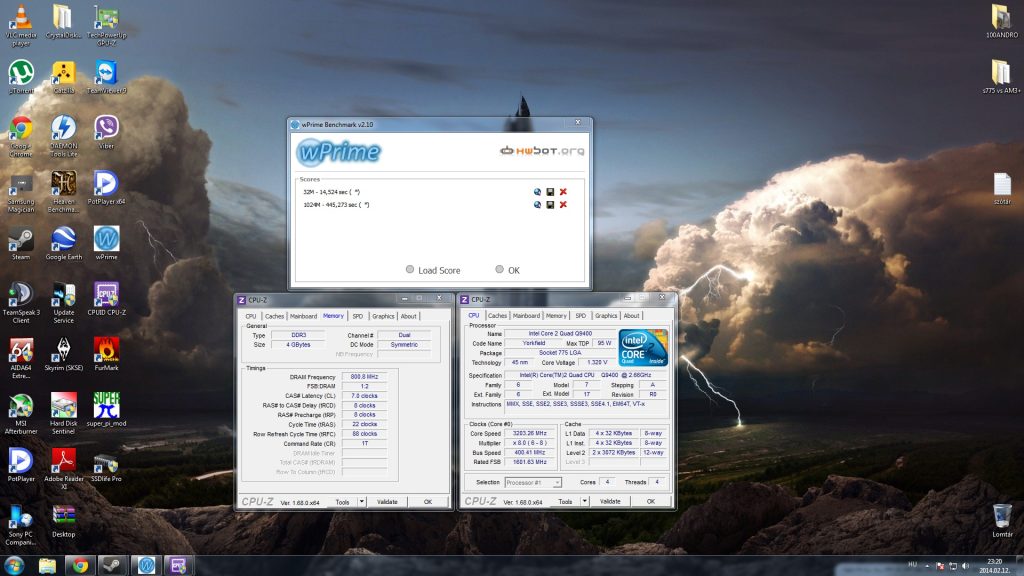The height and width of the screenshot is (576, 1024).
Task: Click the Intel Core 2 Quad logo
Action: pos(643,347)
